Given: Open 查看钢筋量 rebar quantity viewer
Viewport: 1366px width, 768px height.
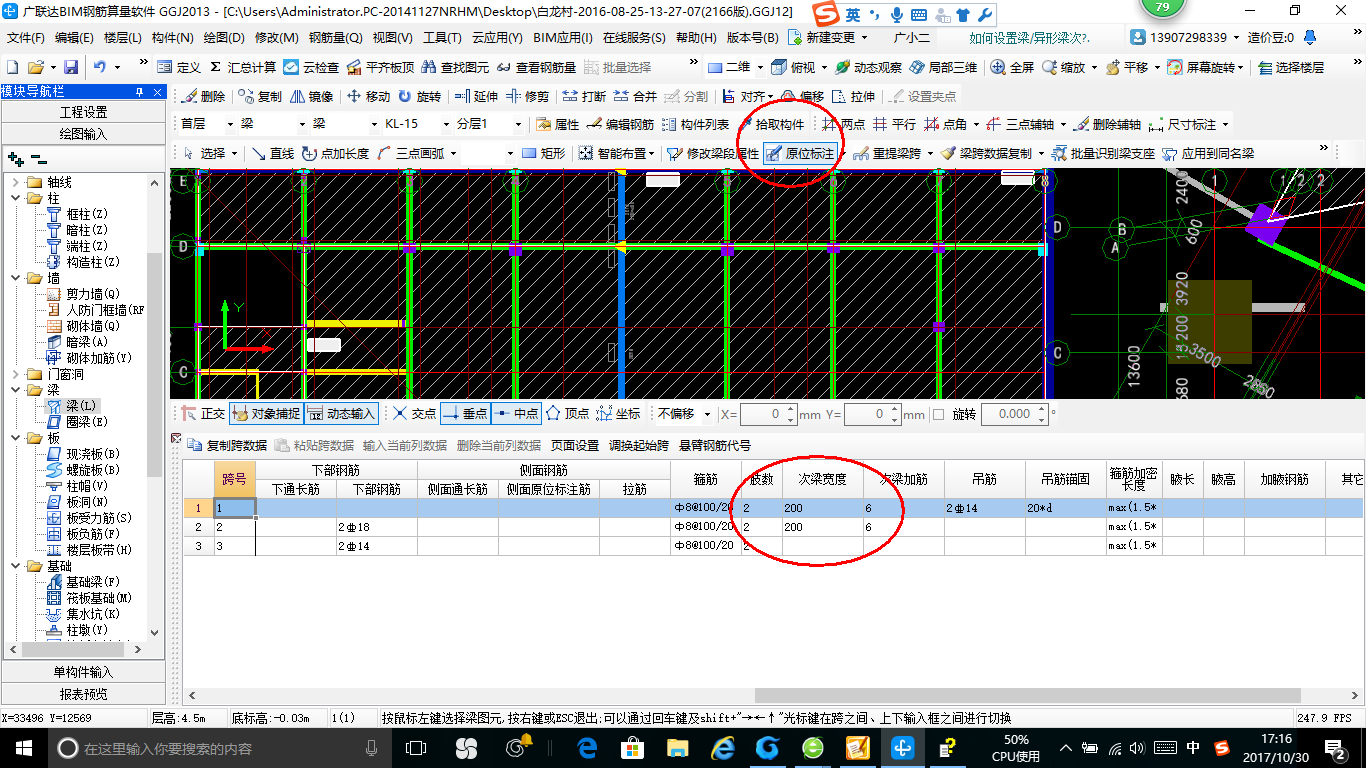Looking at the screenshot, I should pos(536,67).
